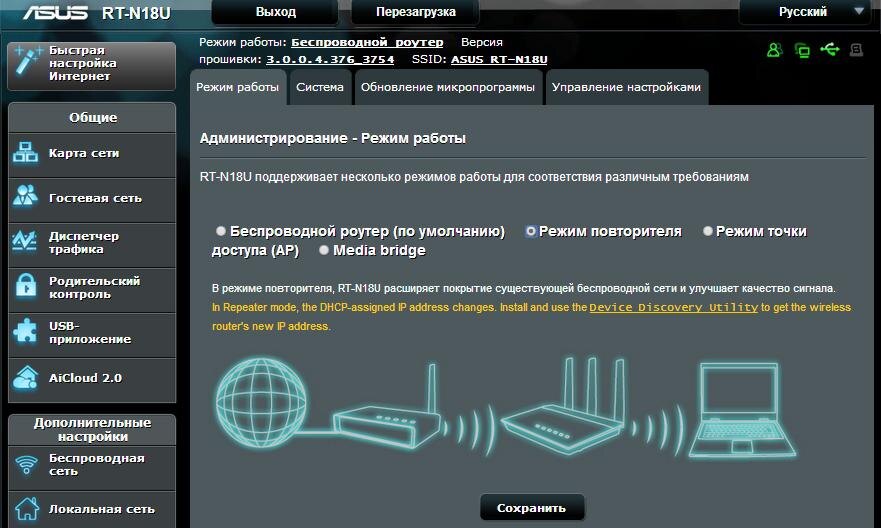Select Режим повторителя radio button
881x528 pixels.
pyautogui.click(x=530, y=231)
